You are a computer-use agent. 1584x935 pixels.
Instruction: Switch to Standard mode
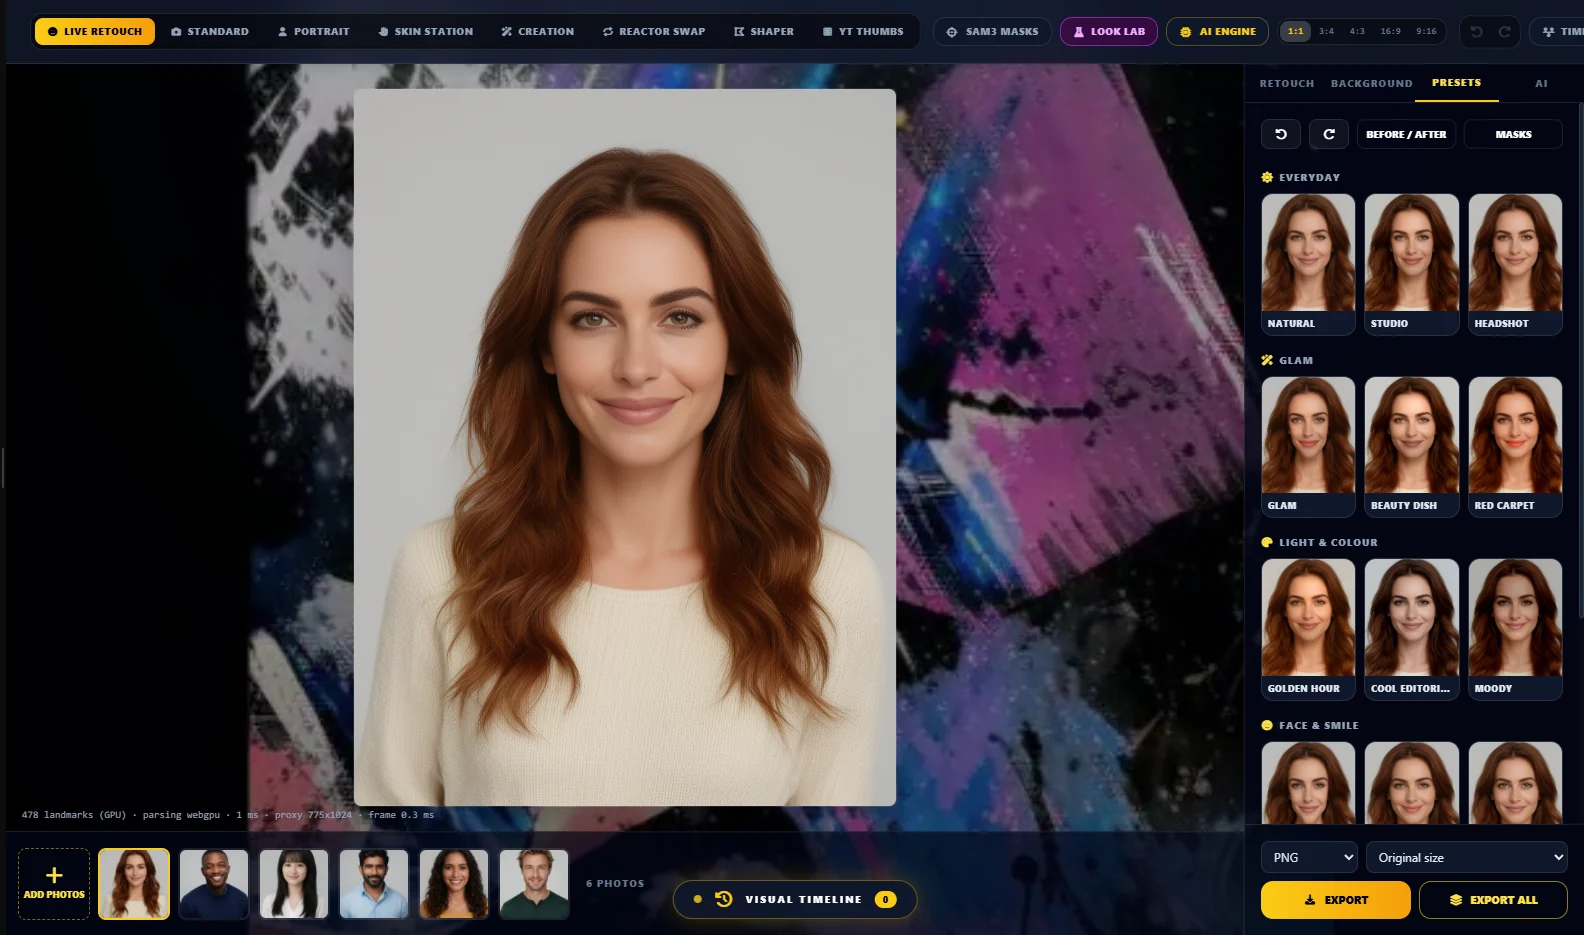click(x=210, y=32)
